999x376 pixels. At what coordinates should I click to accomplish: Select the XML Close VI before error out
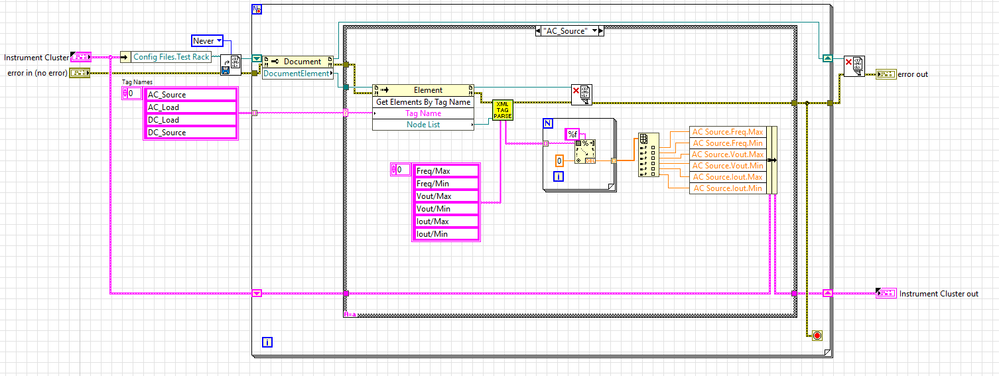pos(854,66)
